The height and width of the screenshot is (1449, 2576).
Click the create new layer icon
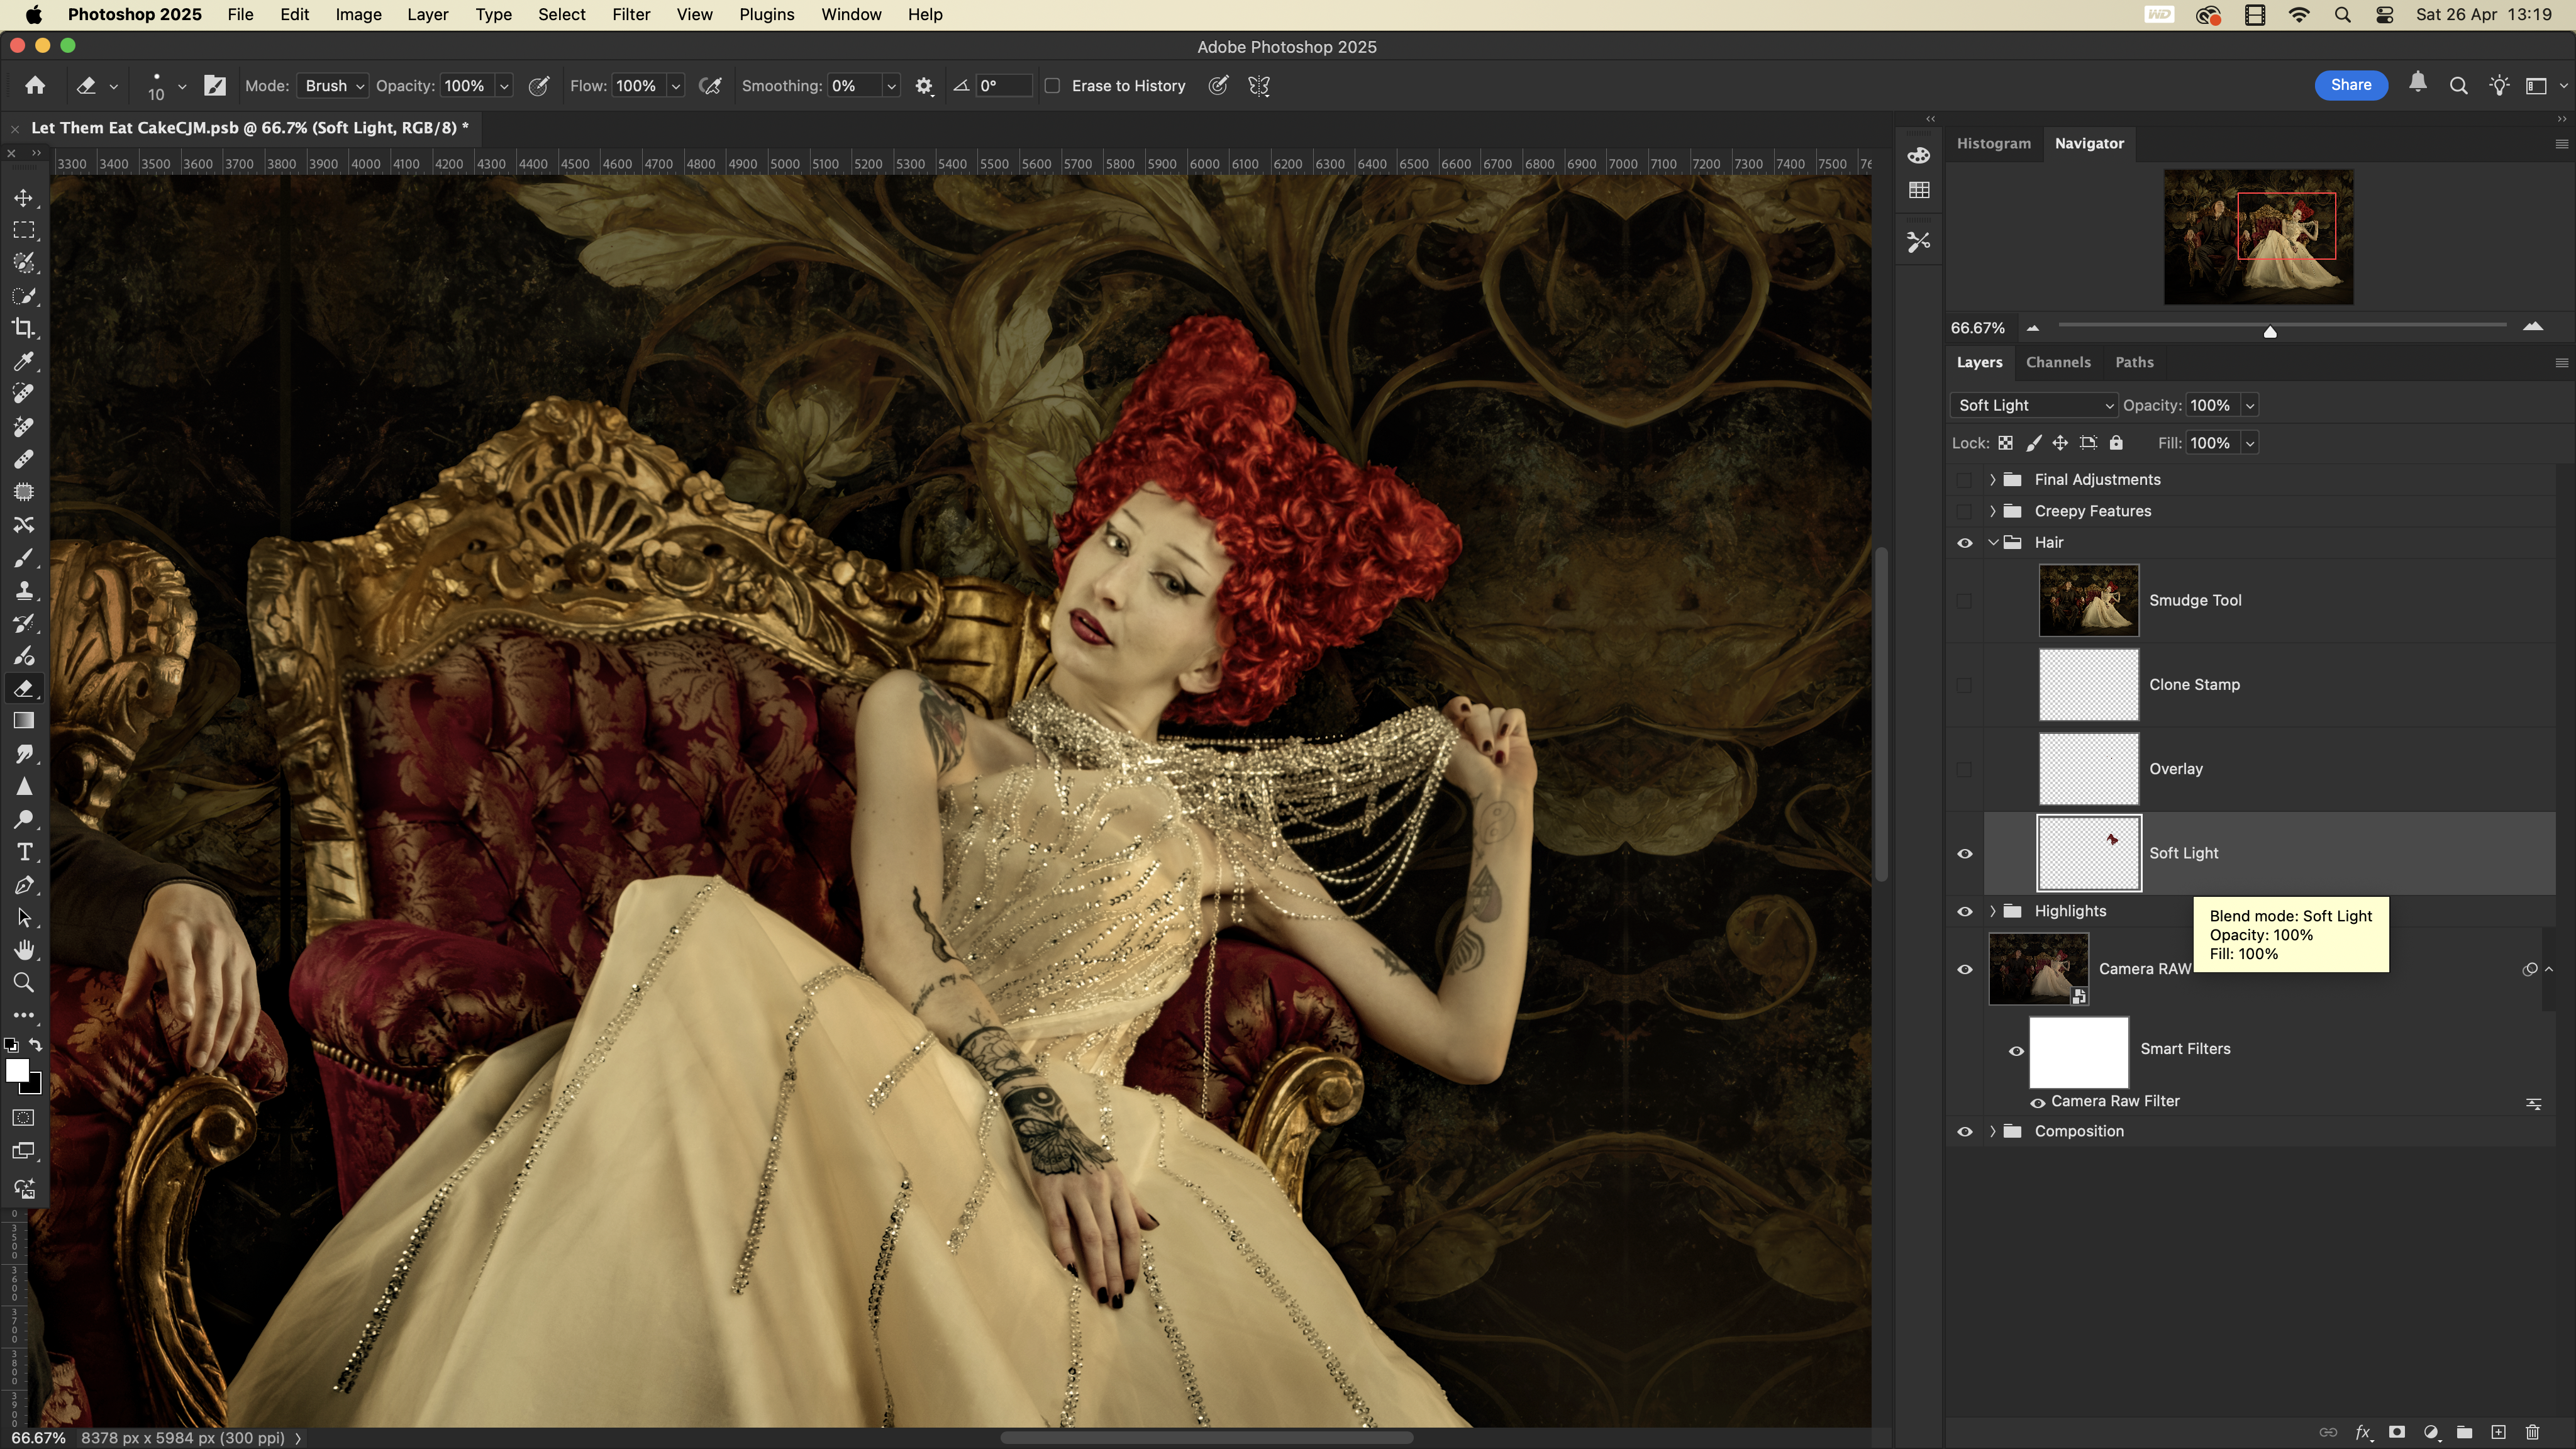click(x=2498, y=1432)
